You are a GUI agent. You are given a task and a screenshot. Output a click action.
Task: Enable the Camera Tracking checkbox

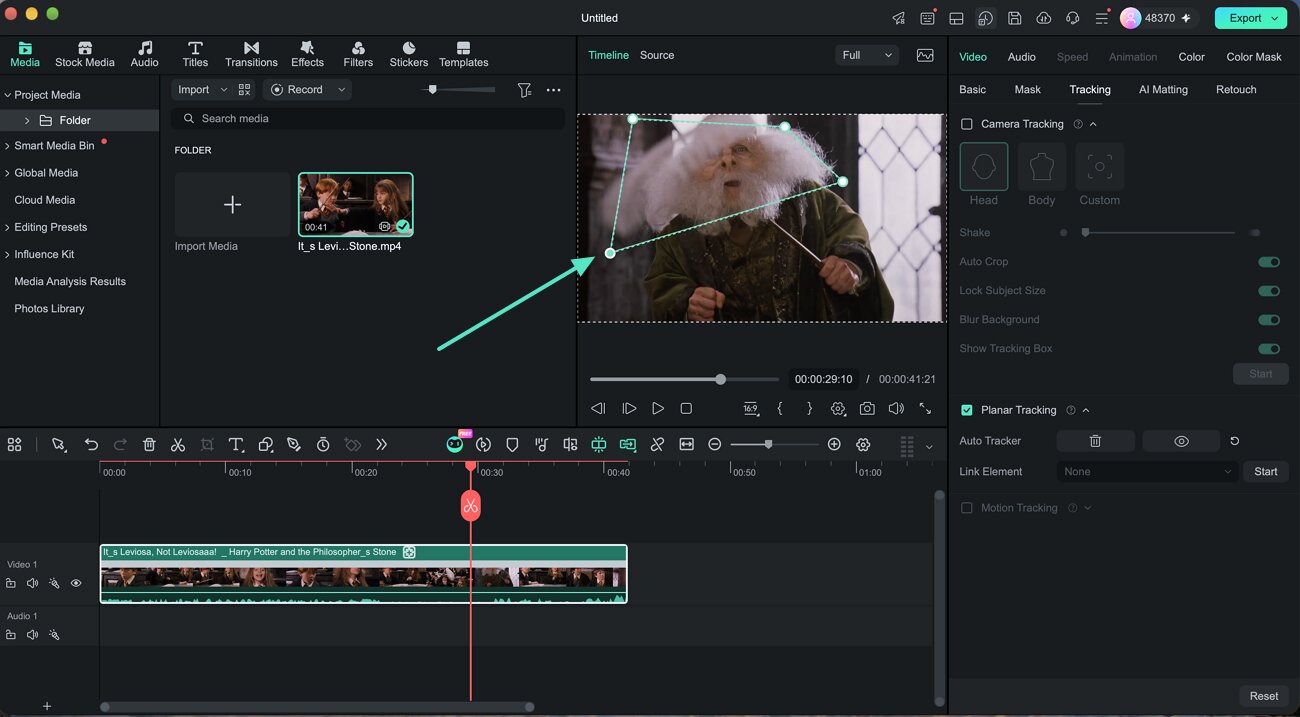coord(966,124)
